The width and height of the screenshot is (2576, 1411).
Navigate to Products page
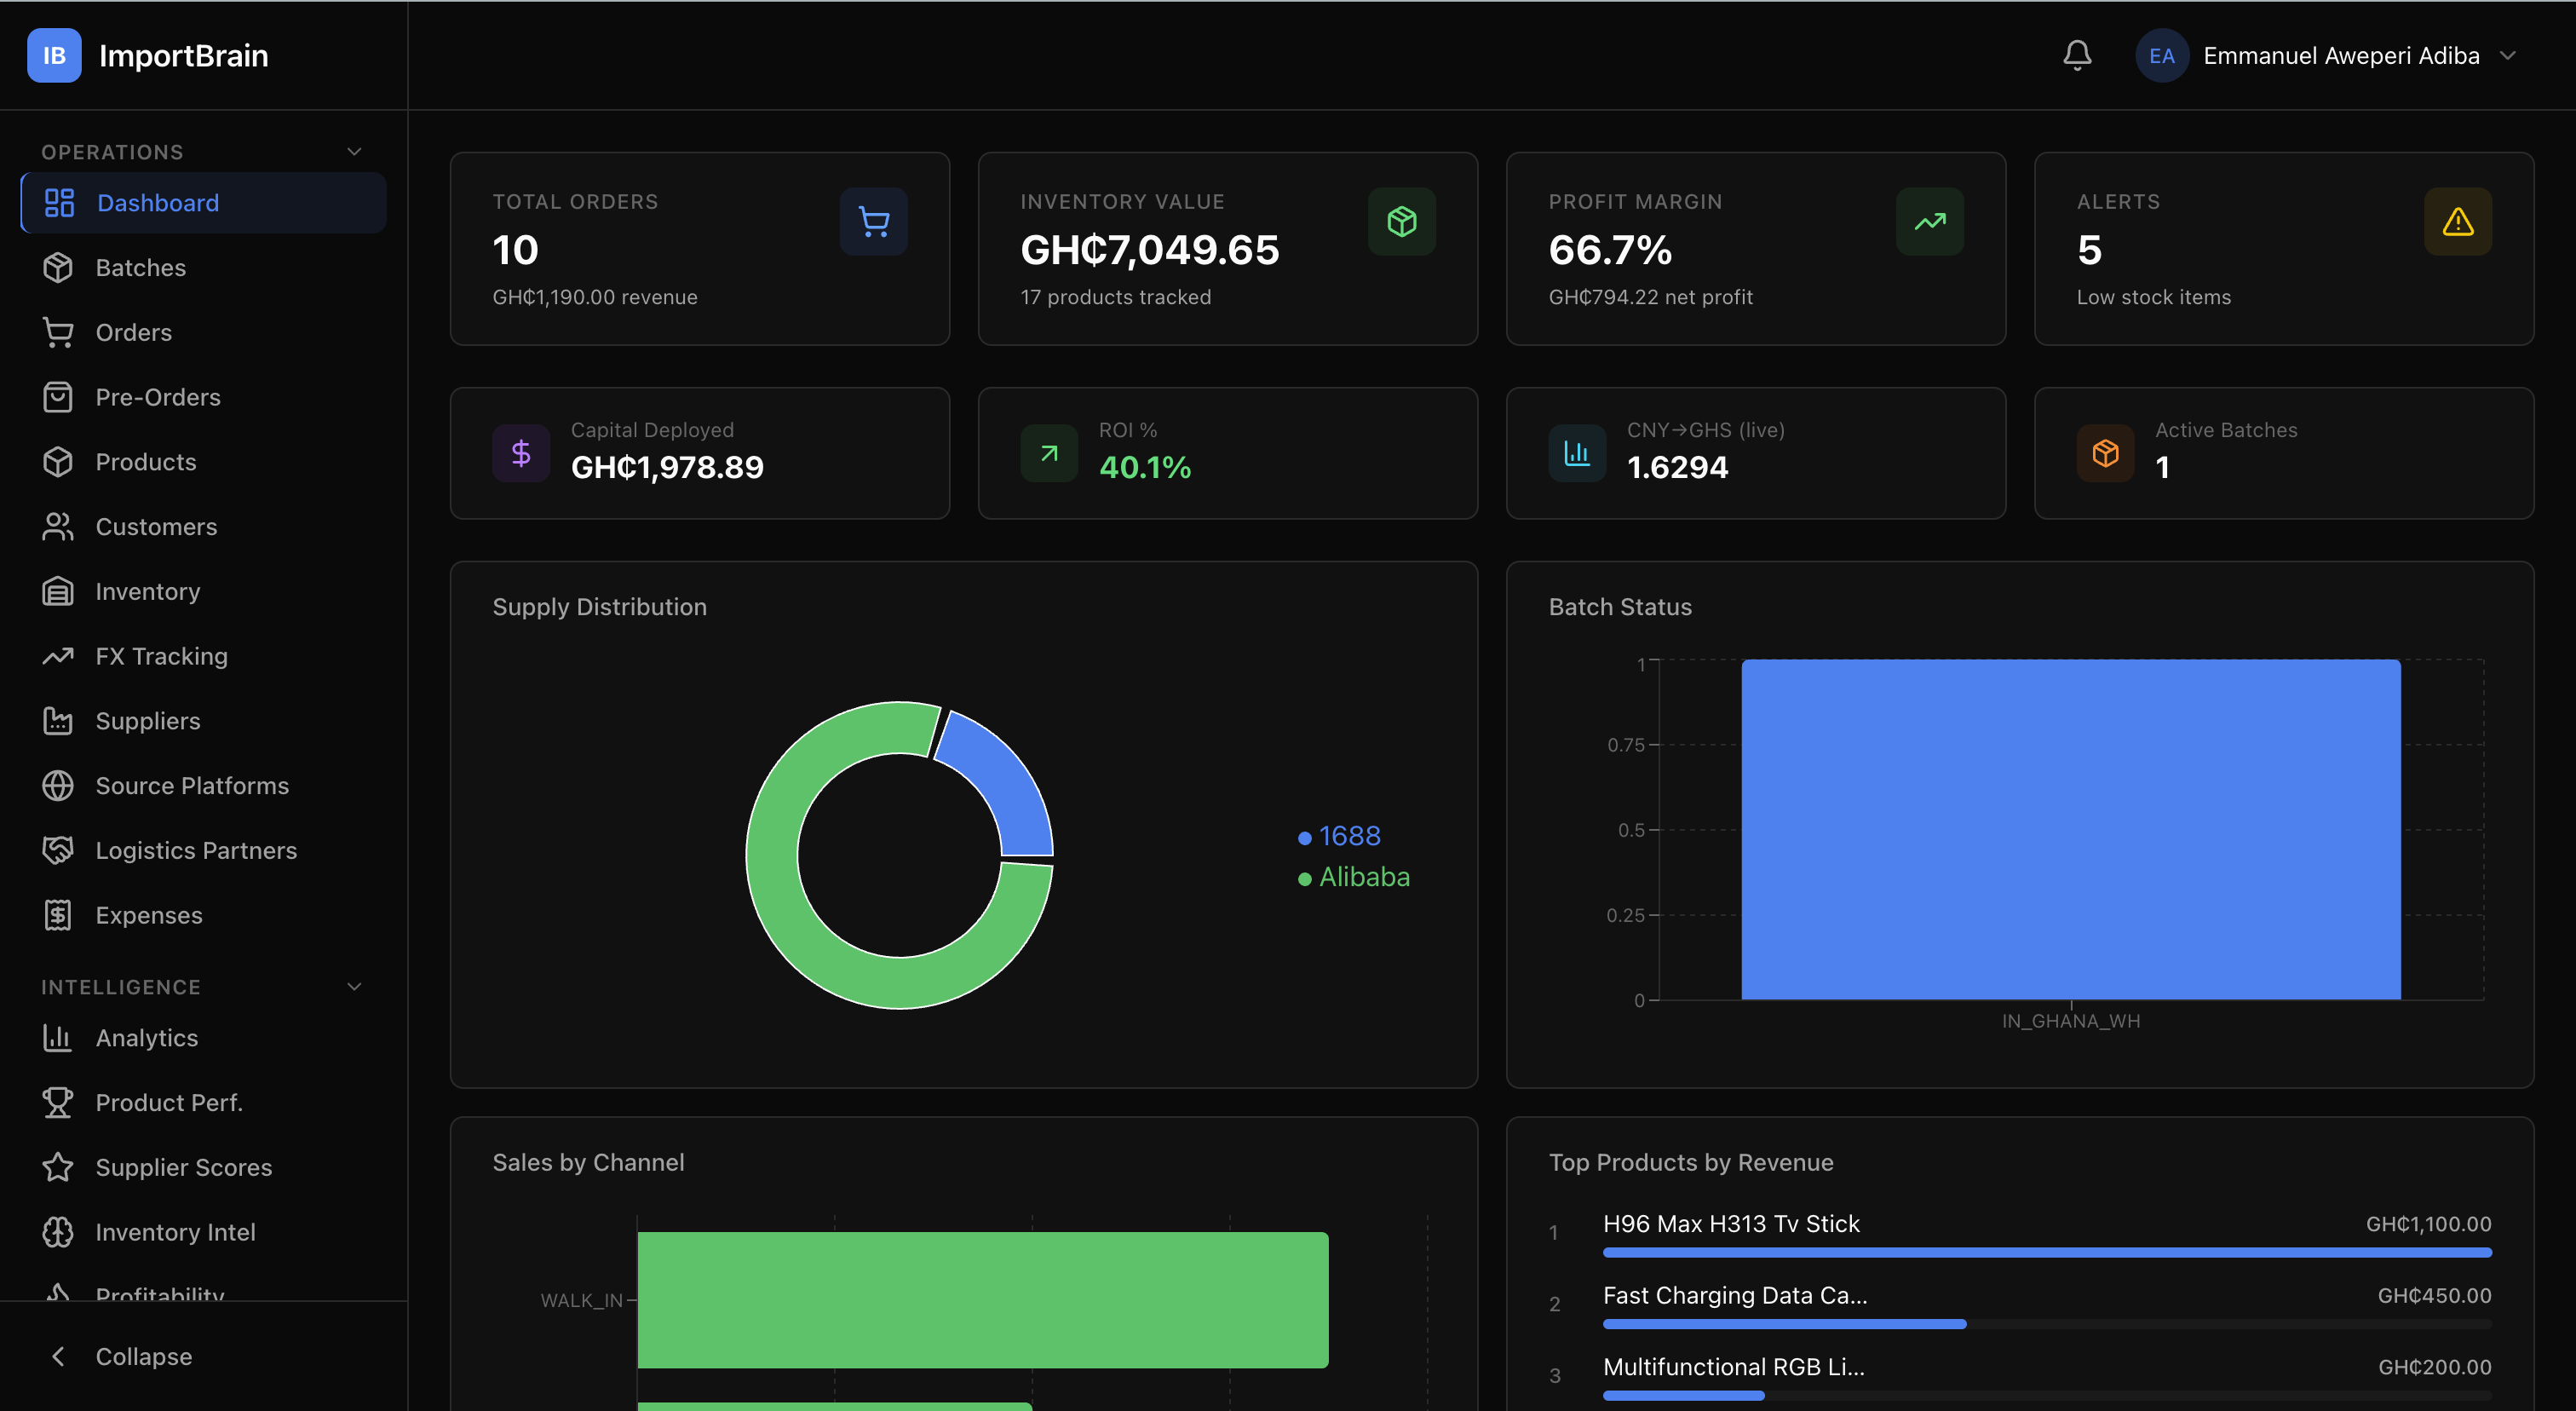(x=203, y=461)
